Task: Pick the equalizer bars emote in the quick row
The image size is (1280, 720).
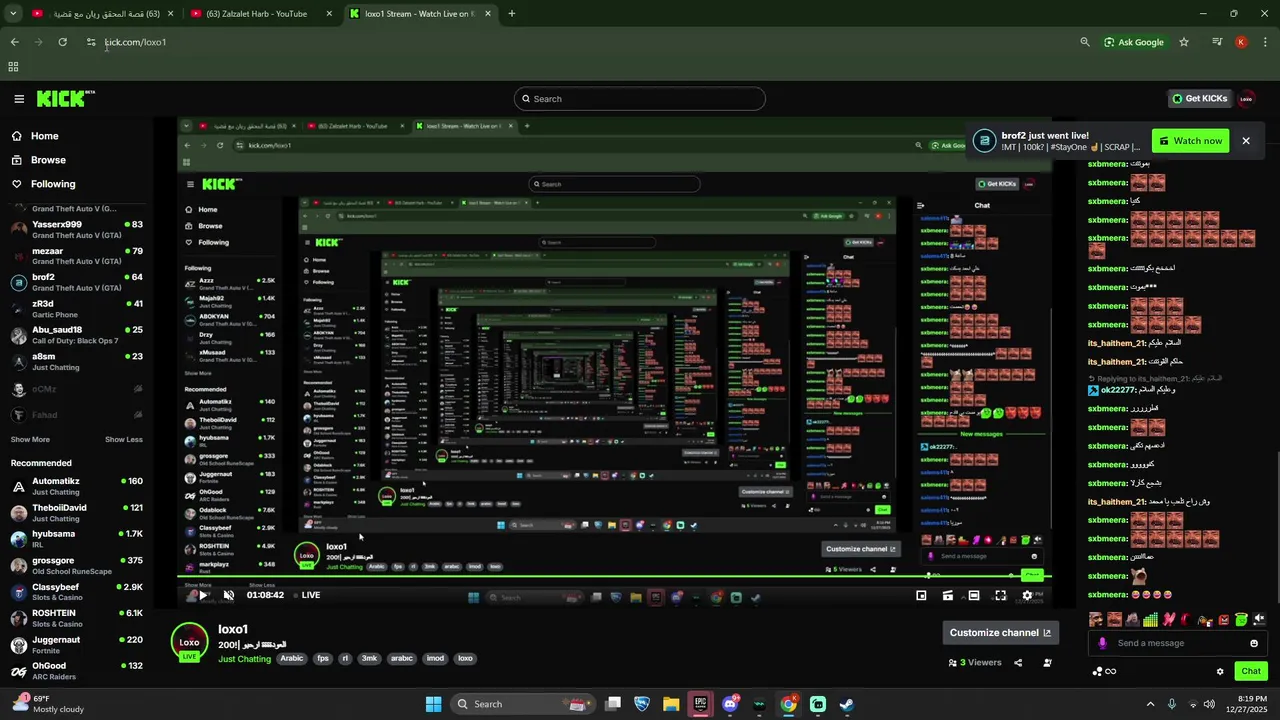Action: pos(1150,620)
